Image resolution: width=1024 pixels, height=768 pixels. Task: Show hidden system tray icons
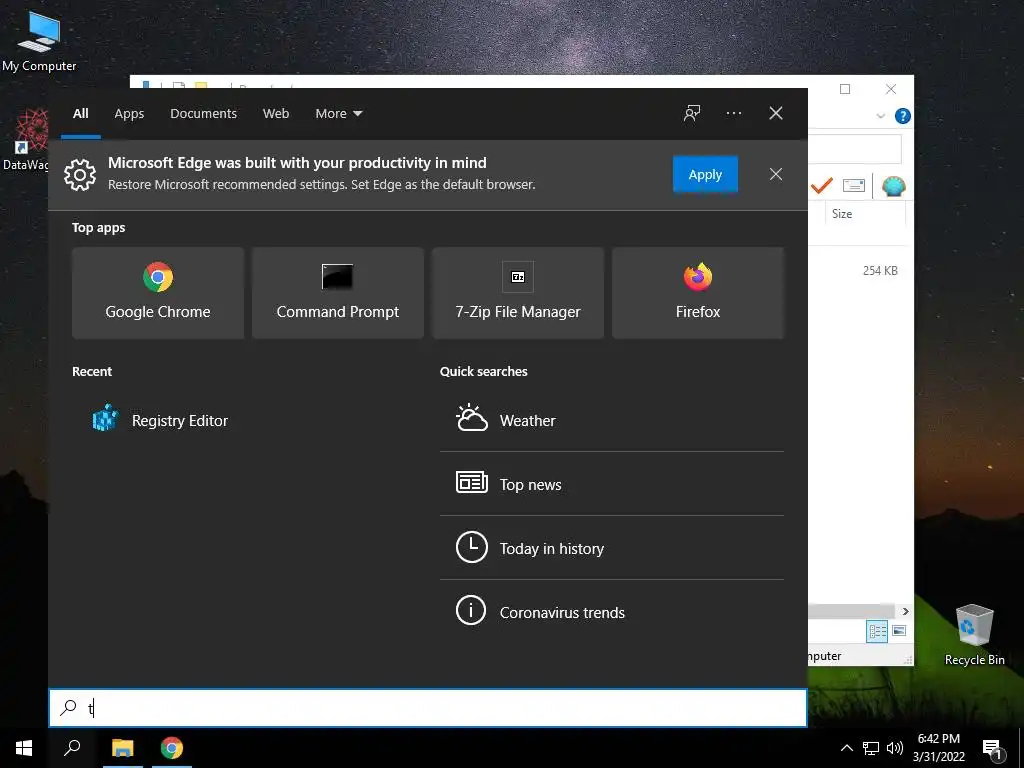point(846,748)
